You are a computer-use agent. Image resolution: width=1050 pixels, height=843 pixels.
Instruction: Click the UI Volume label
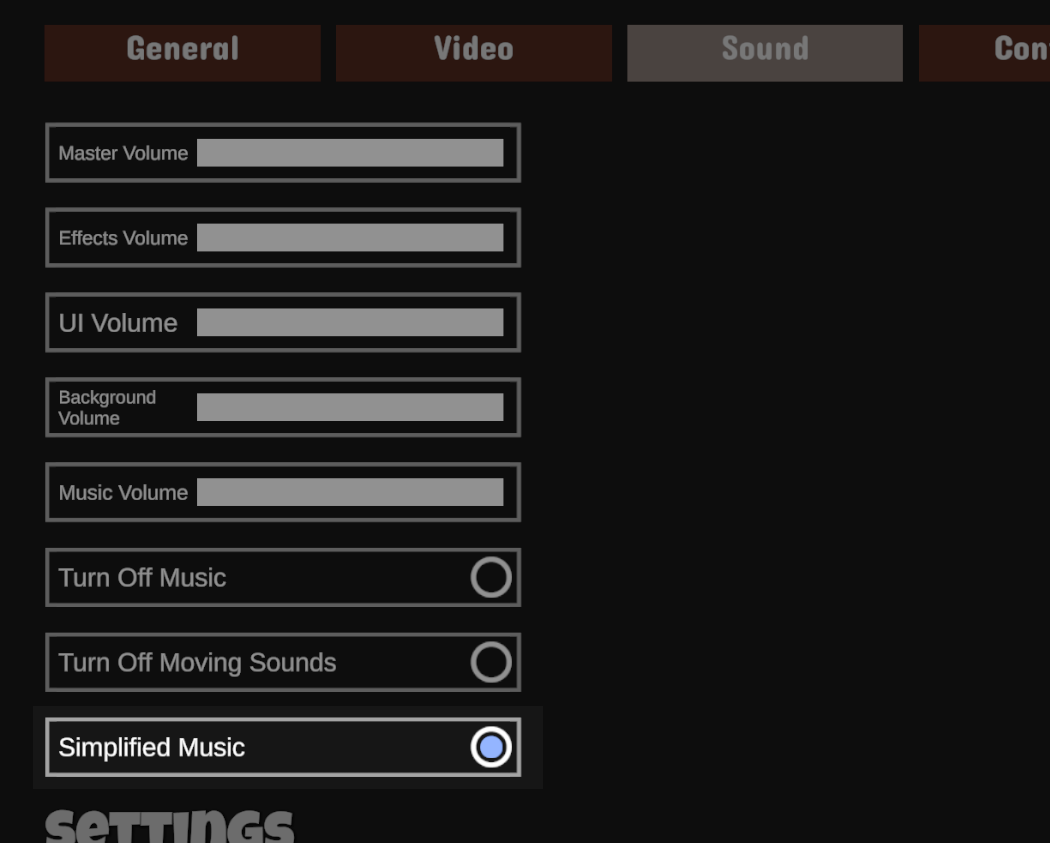click(x=118, y=323)
